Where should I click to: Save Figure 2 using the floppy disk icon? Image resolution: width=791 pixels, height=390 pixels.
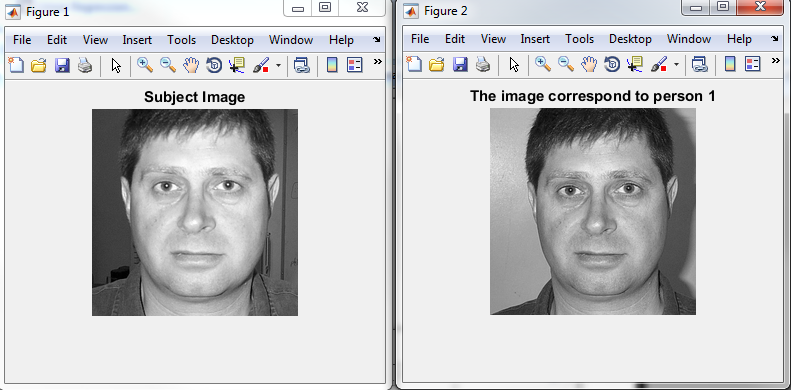pos(460,64)
